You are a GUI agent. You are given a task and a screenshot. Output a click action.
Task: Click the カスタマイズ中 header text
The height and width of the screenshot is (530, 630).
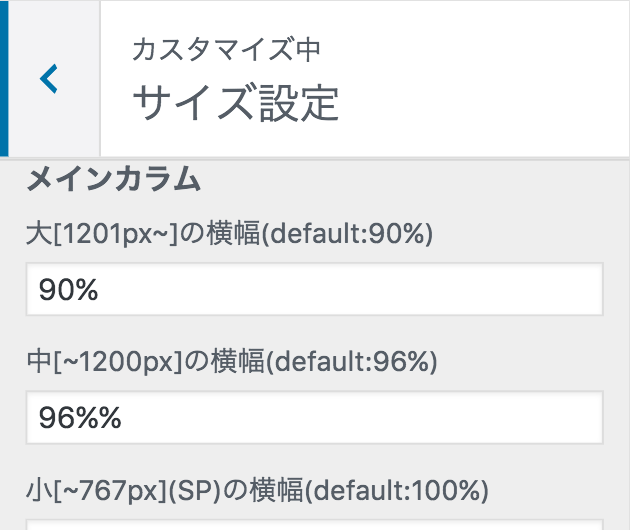227,49
